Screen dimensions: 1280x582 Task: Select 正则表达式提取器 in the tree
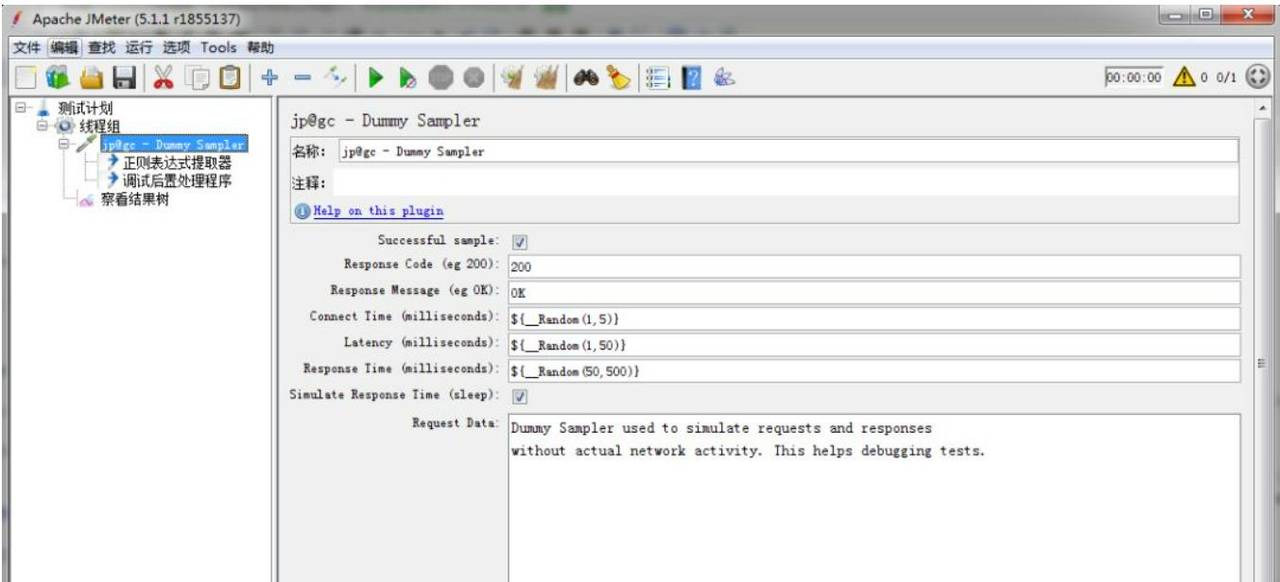tap(176, 163)
